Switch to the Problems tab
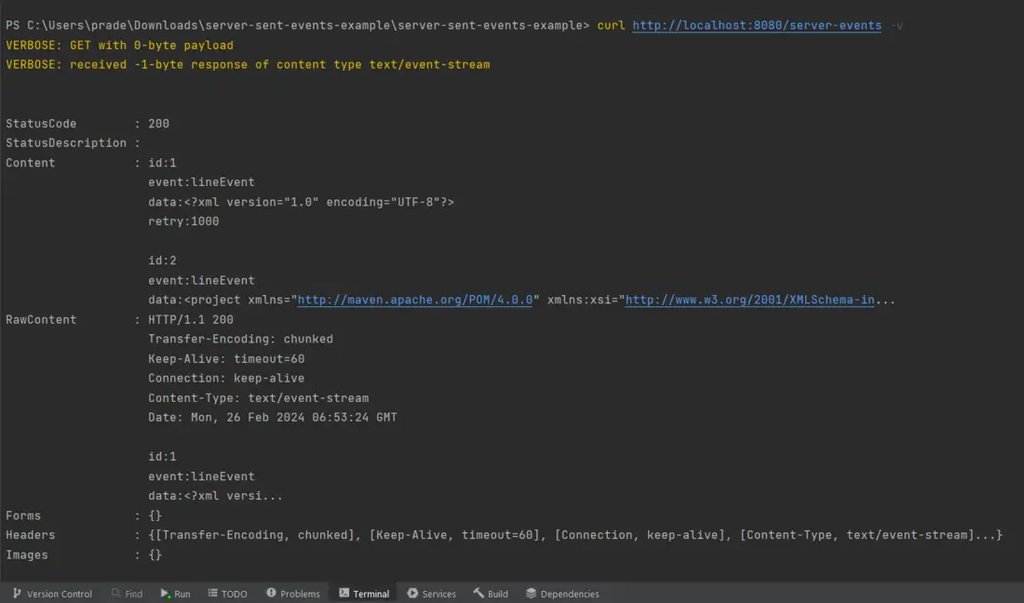Image resolution: width=1024 pixels, height=603 pixels. (x=300, y=594)
